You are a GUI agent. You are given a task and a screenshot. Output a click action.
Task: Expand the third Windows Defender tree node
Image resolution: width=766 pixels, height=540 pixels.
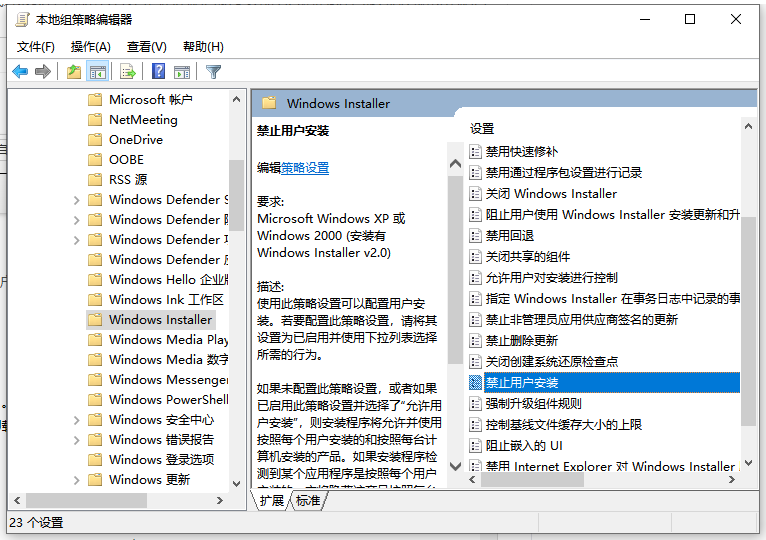[76, 240]
